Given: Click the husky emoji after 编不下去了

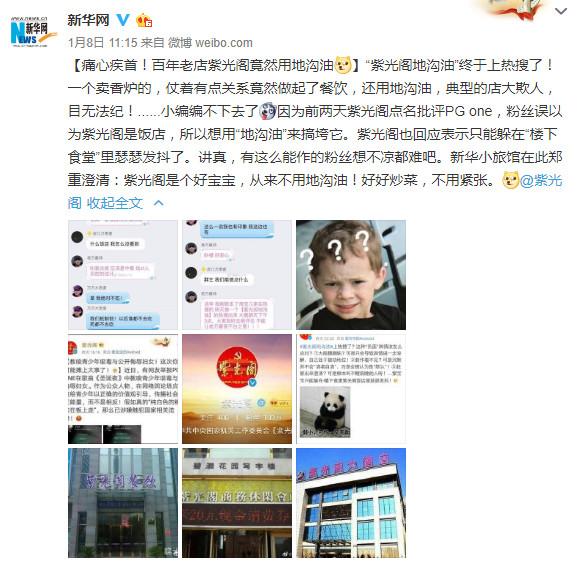Looking at the screenshot, I should coord(267,111).
